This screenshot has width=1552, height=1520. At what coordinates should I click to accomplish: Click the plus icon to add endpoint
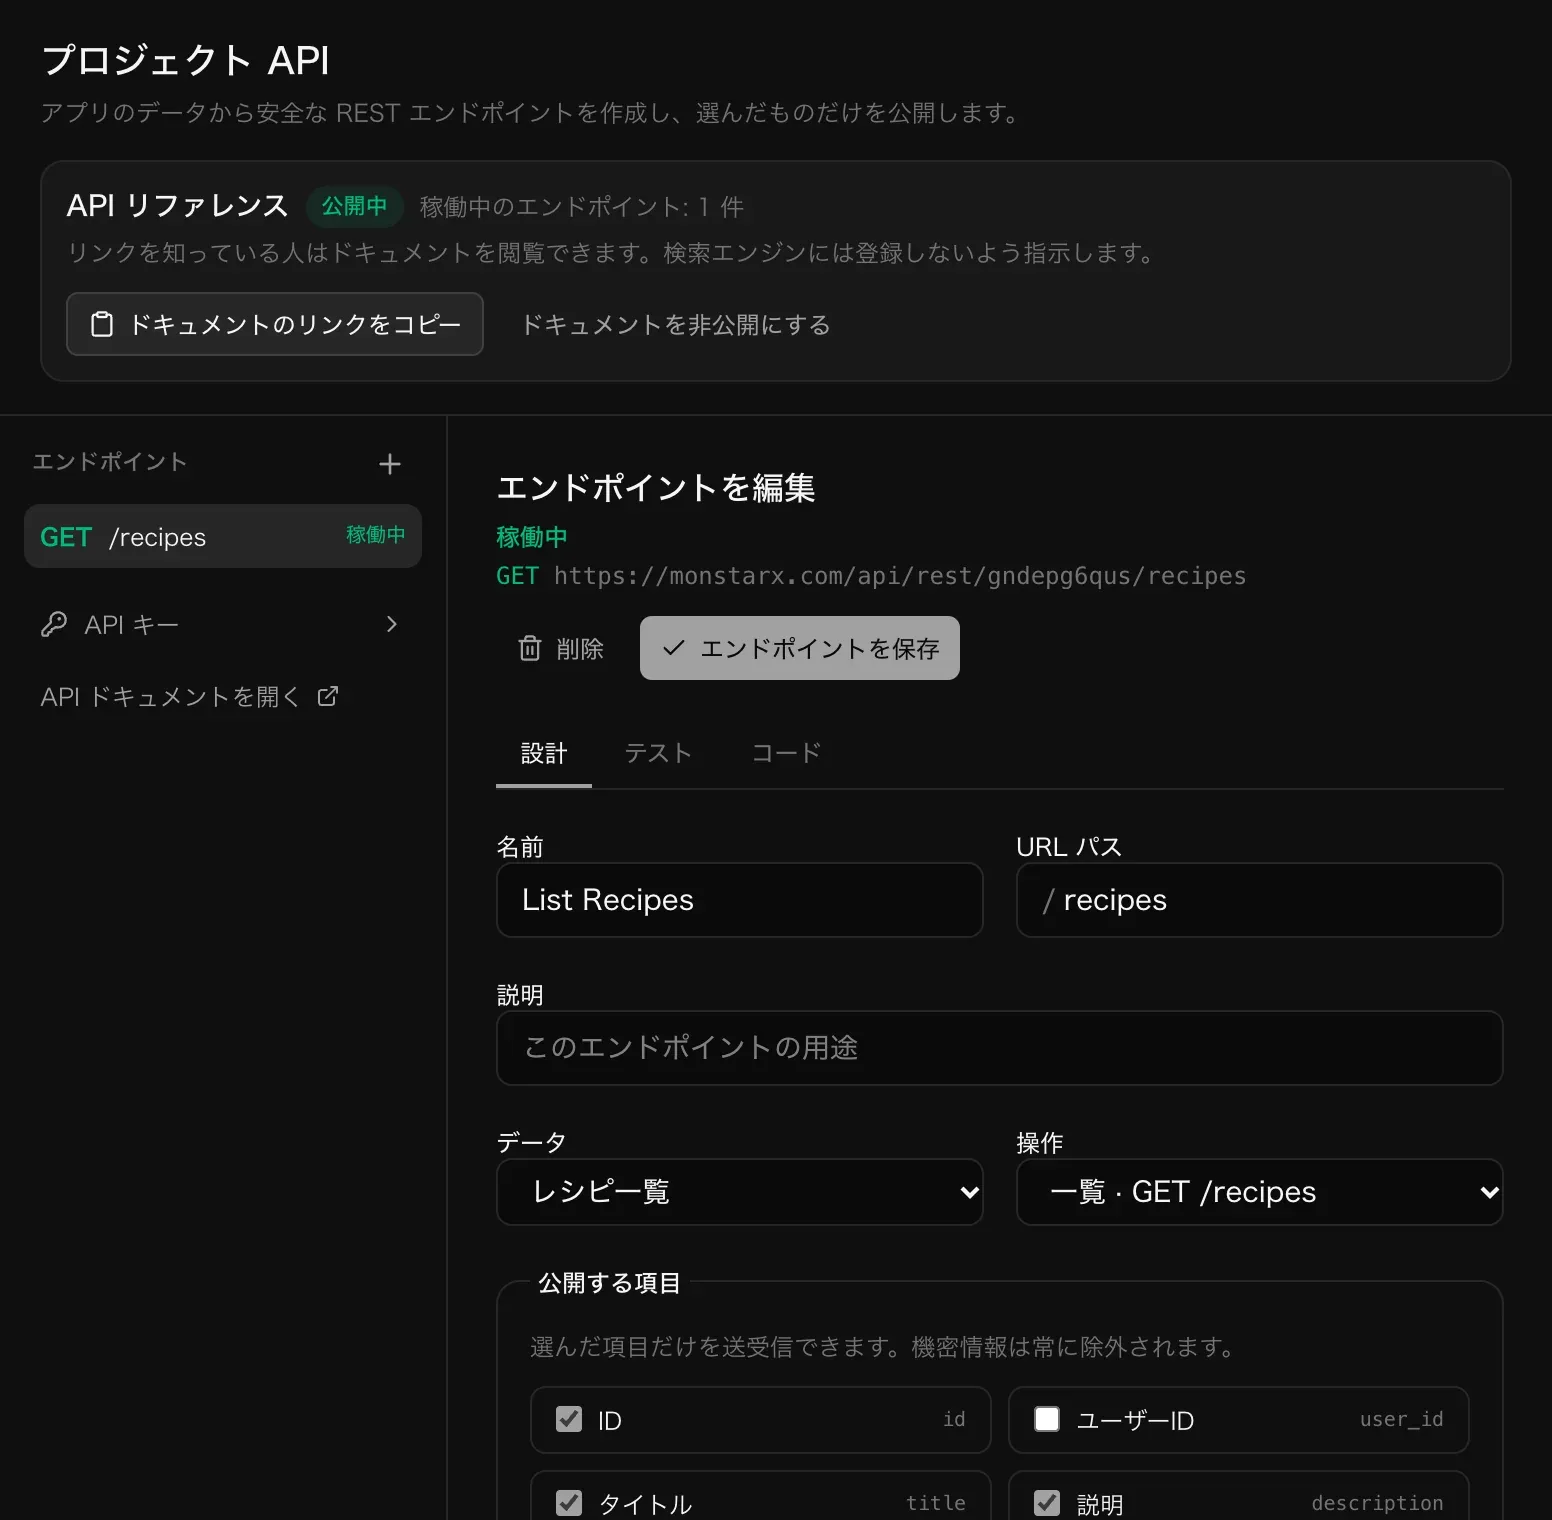click(x=390, y=464)
